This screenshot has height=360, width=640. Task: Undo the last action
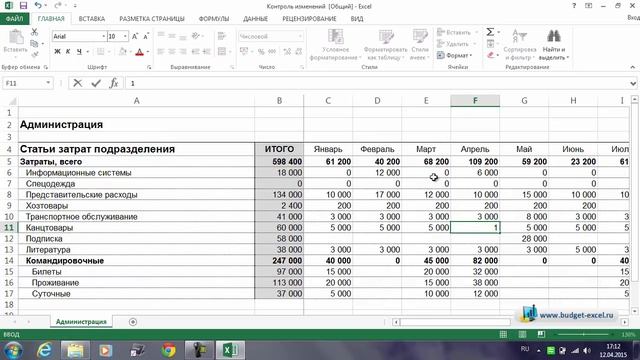(38, 6)
